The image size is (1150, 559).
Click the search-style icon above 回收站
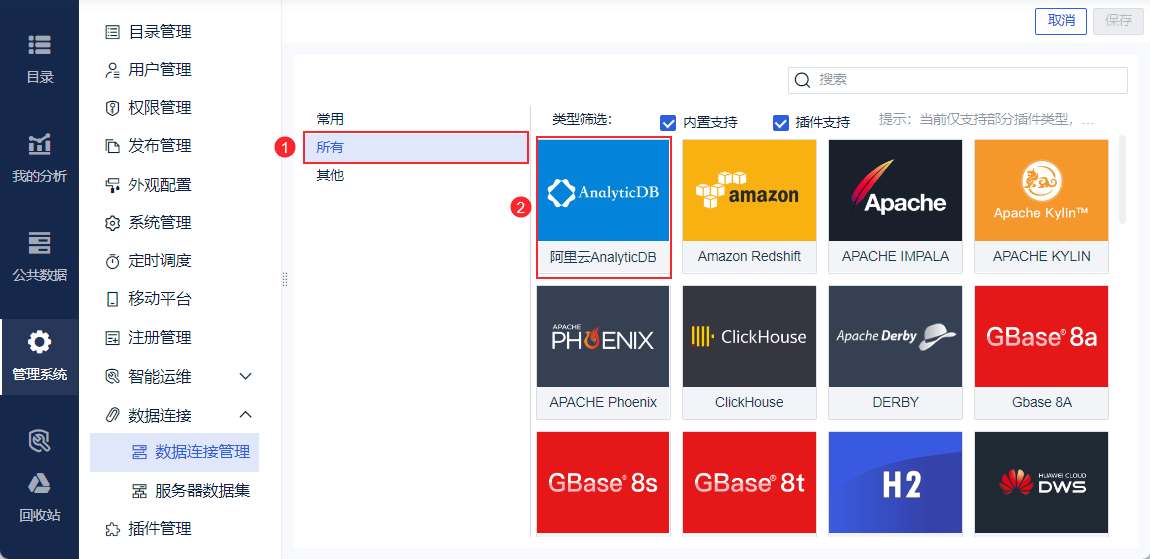(40, 440)
